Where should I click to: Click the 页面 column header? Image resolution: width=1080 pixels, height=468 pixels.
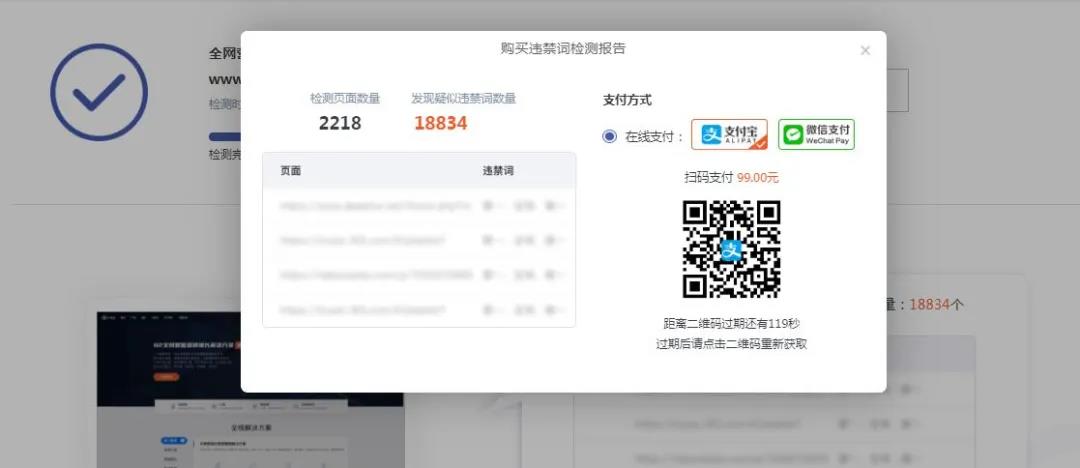[291, 171]
